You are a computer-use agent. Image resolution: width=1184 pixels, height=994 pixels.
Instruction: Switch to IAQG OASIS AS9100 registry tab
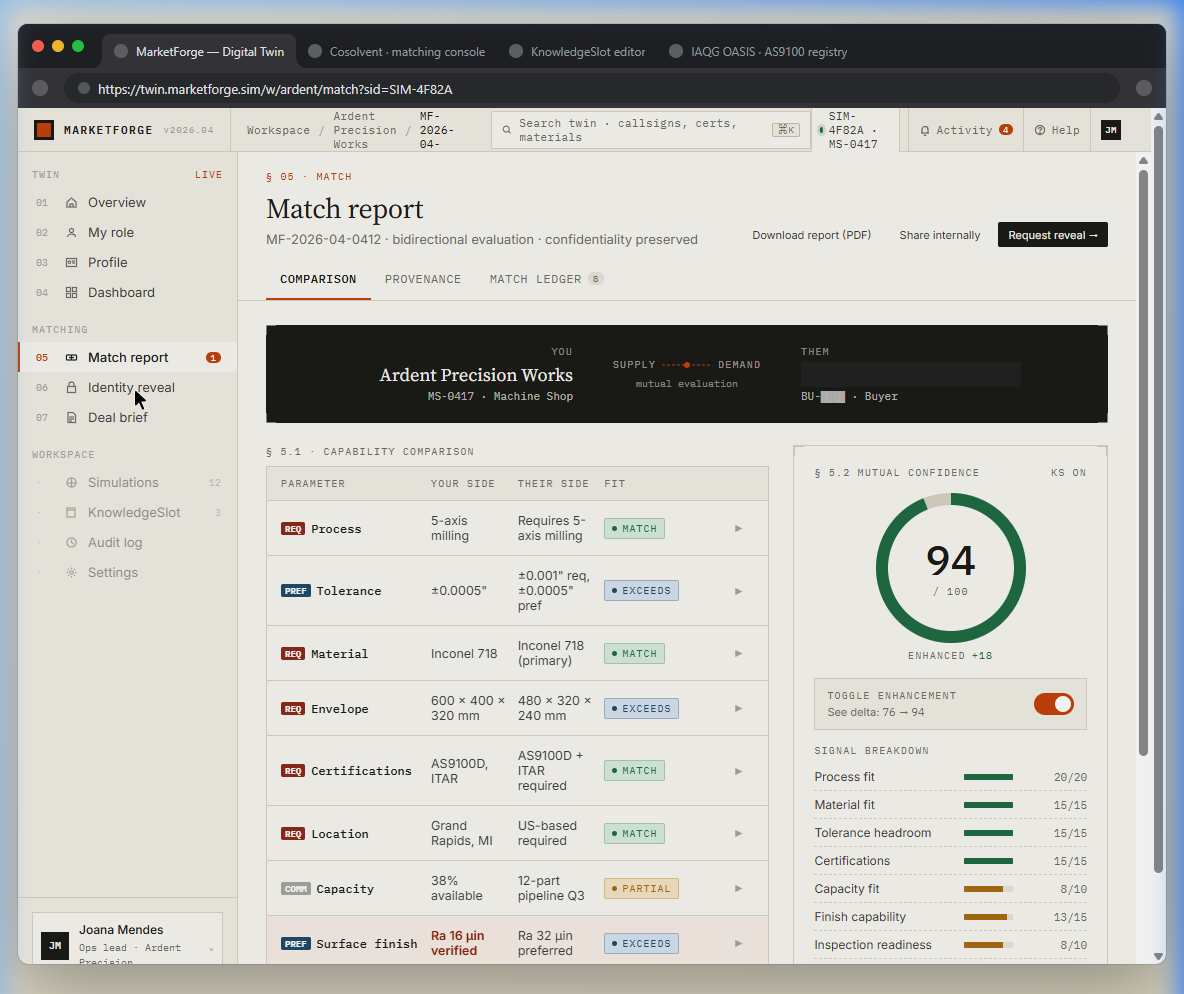click(x=759, y=51)
